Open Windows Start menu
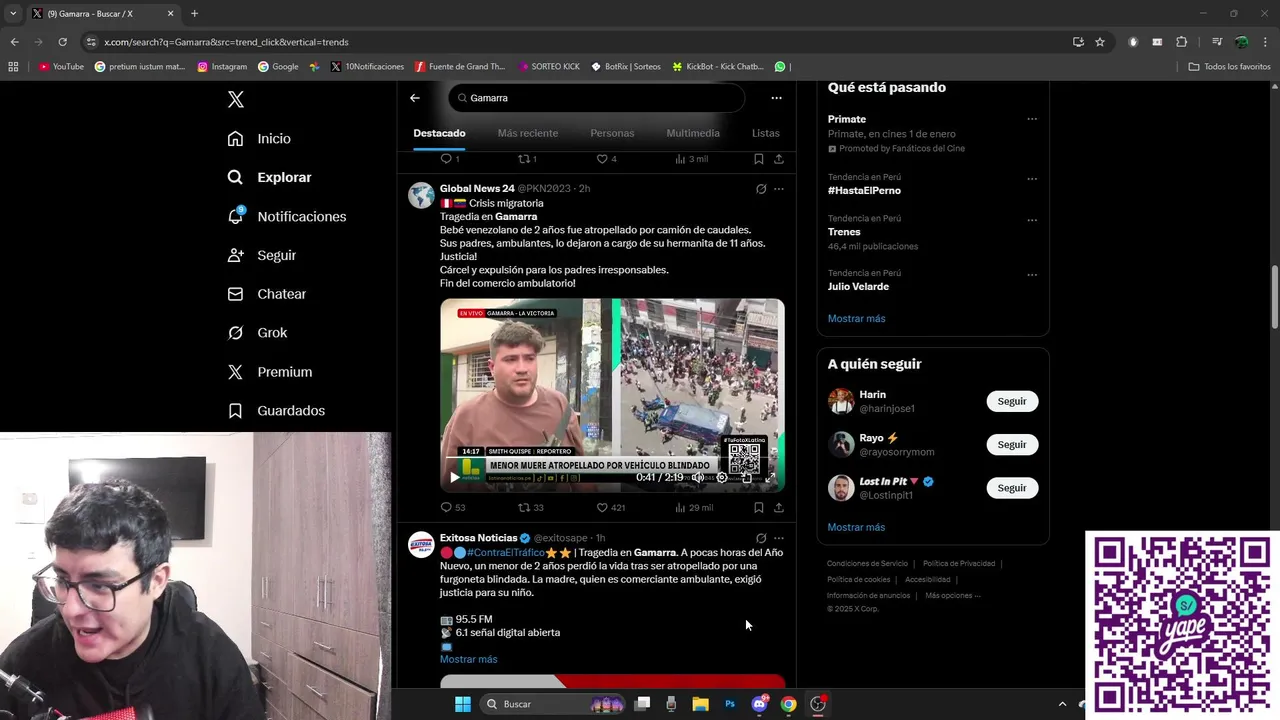 pos(462,704)
